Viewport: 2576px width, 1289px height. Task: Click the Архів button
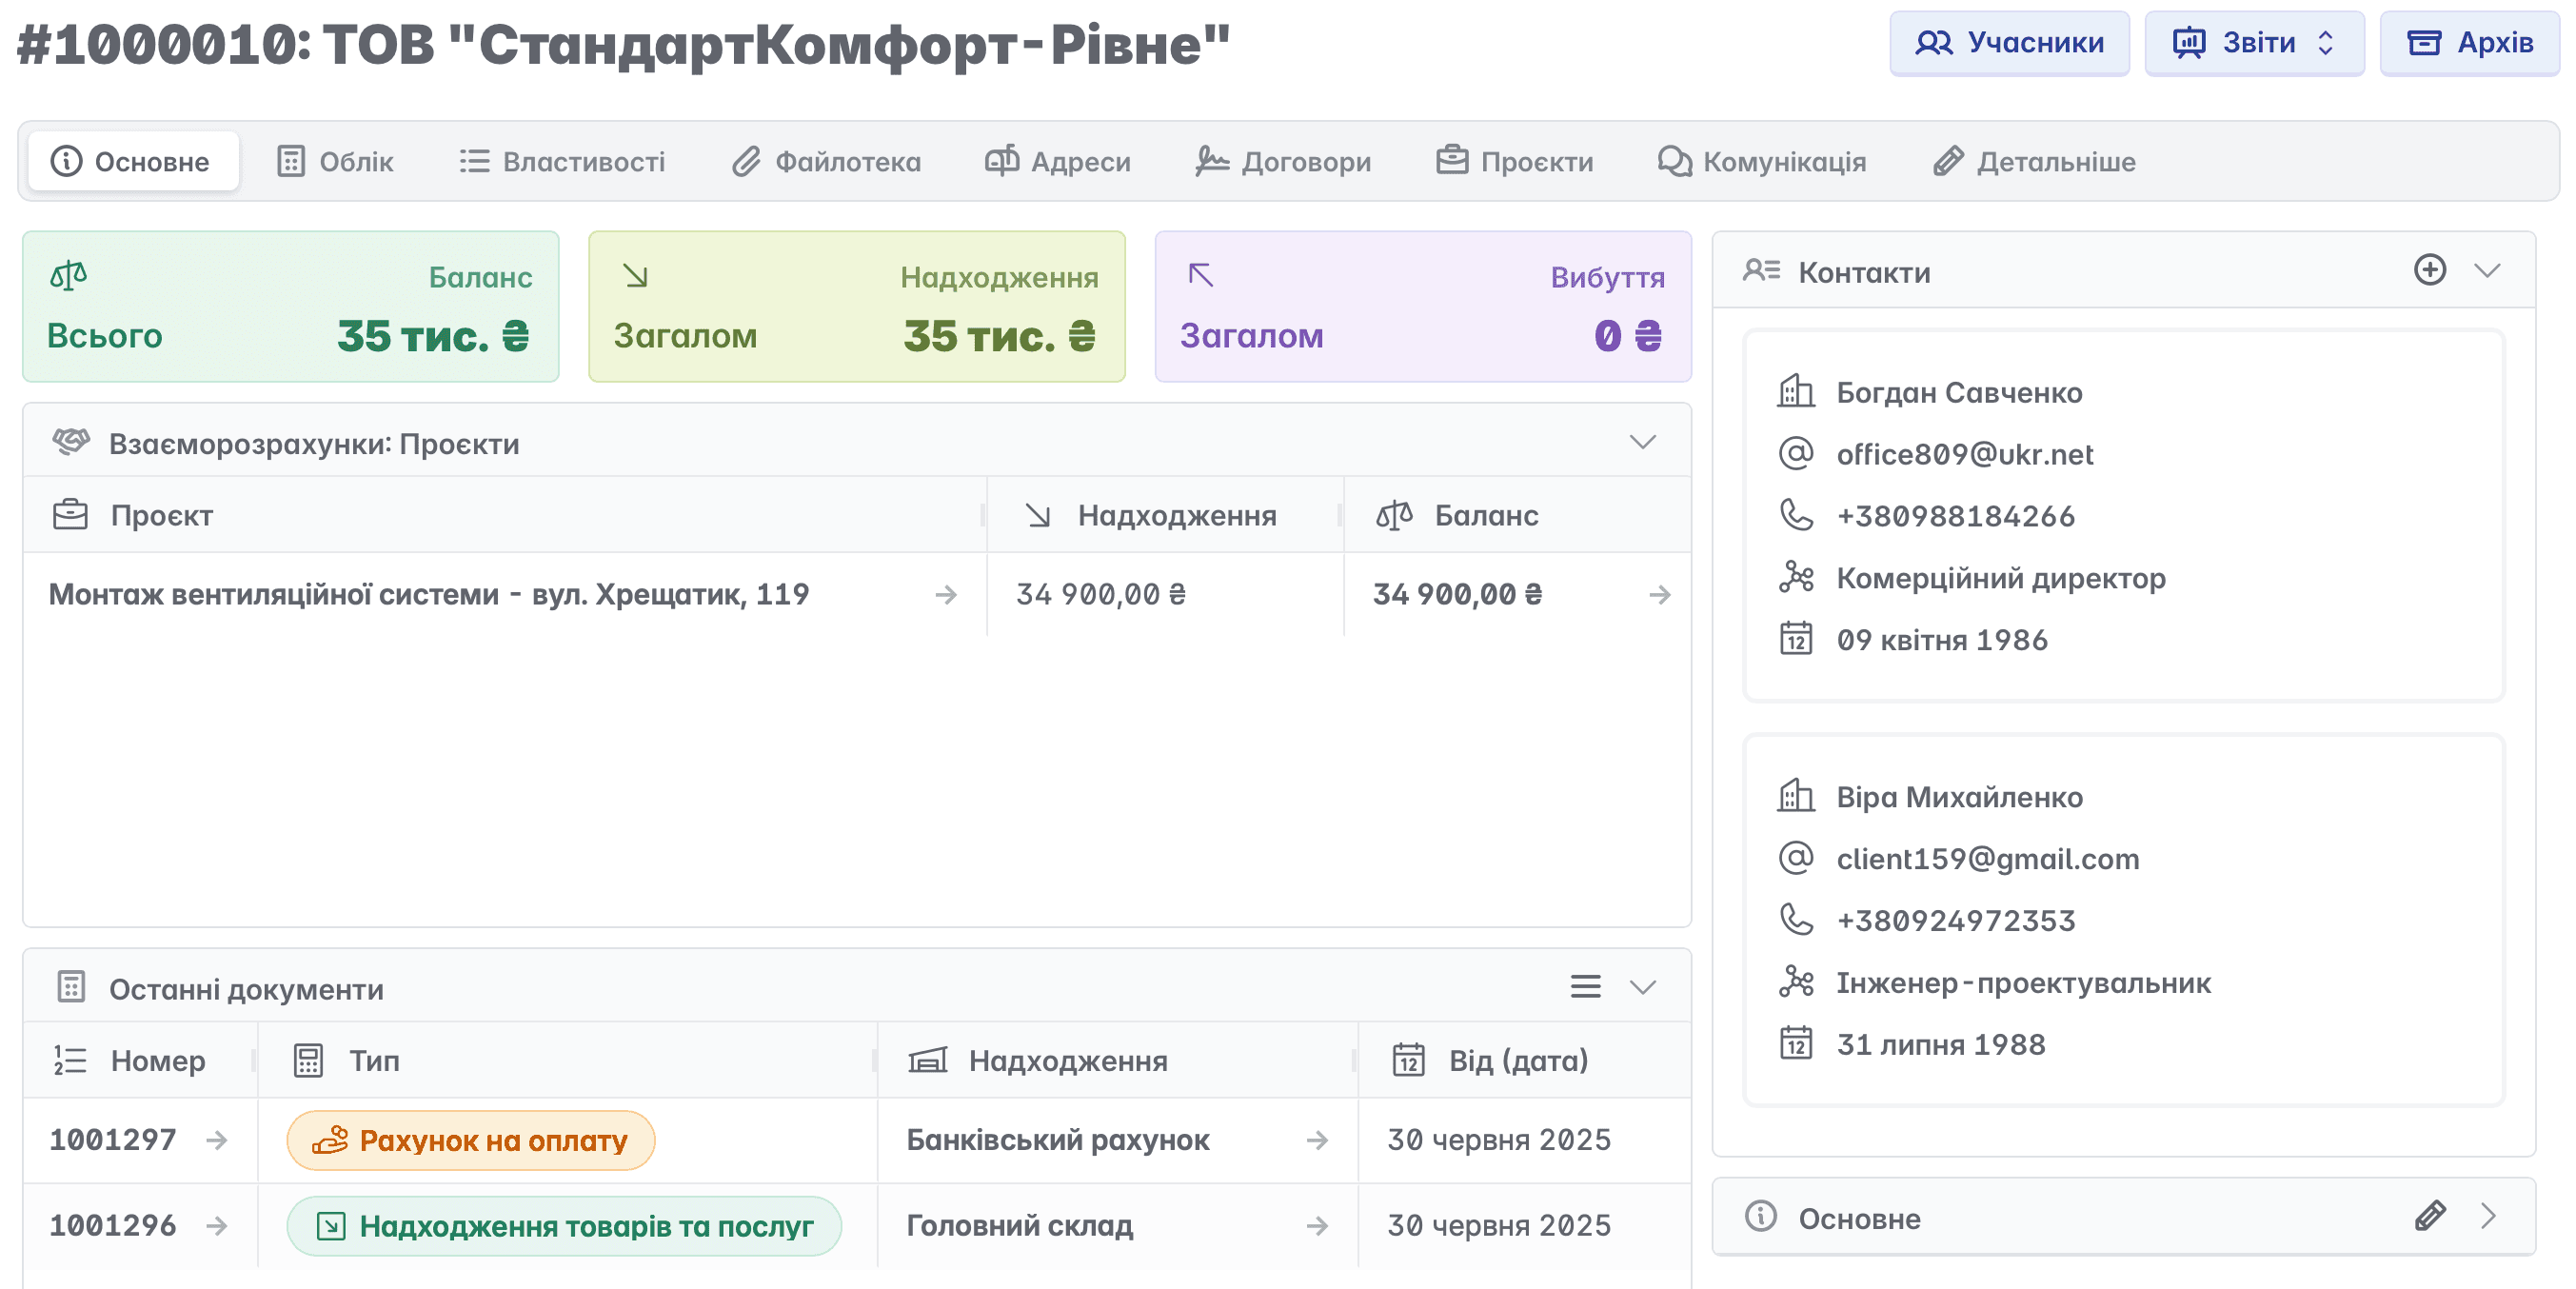pos(2468,43)
